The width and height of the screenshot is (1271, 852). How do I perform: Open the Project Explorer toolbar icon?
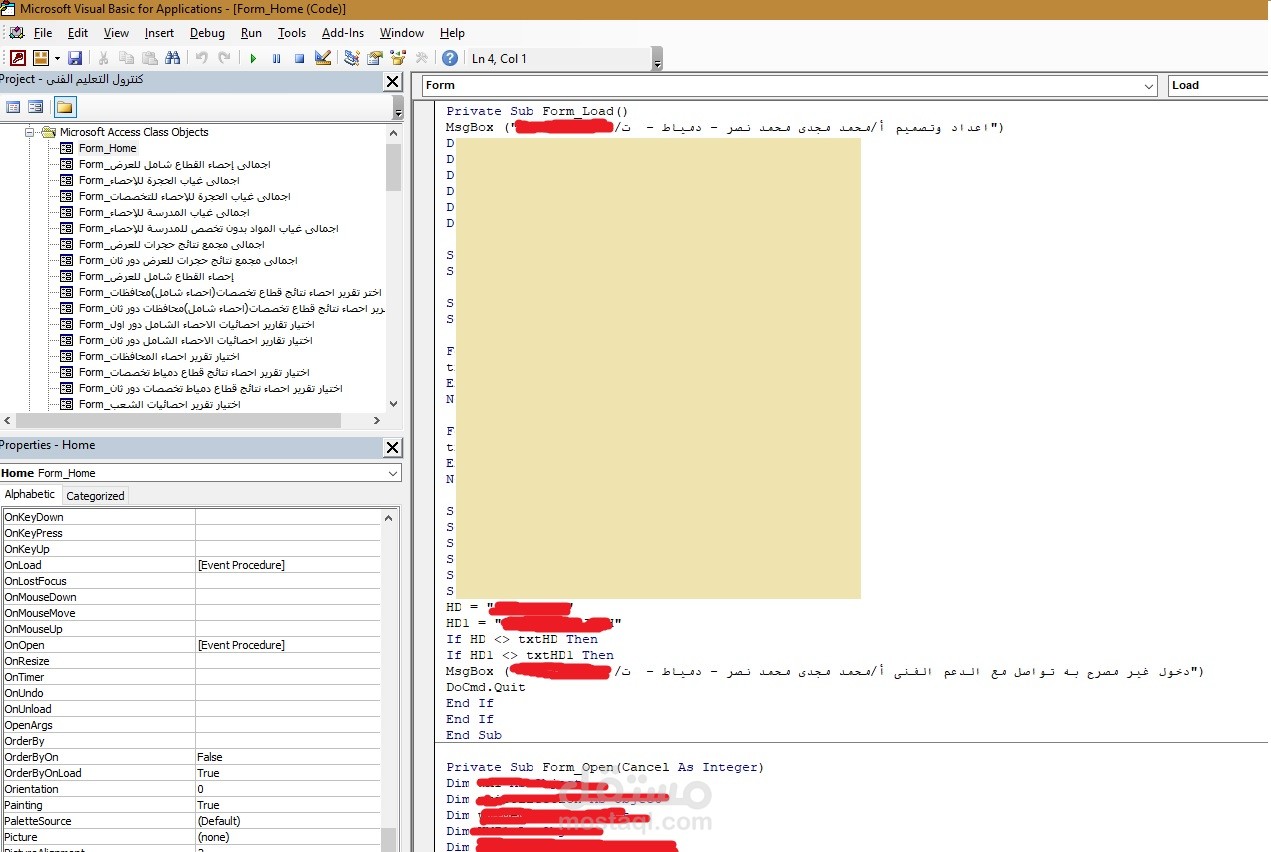click(352, 58)
